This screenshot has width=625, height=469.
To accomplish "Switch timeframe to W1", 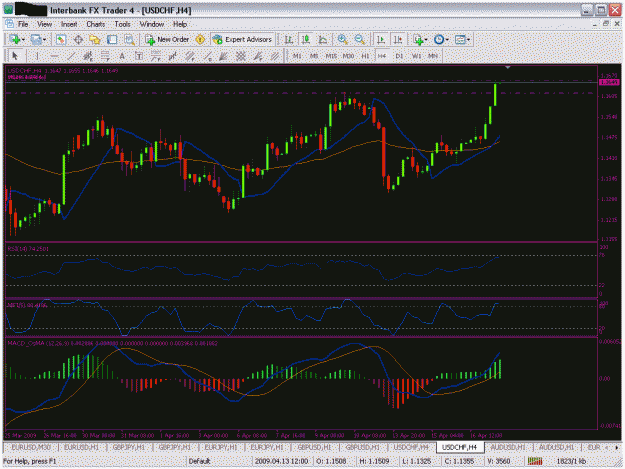I will coord(416,56).
